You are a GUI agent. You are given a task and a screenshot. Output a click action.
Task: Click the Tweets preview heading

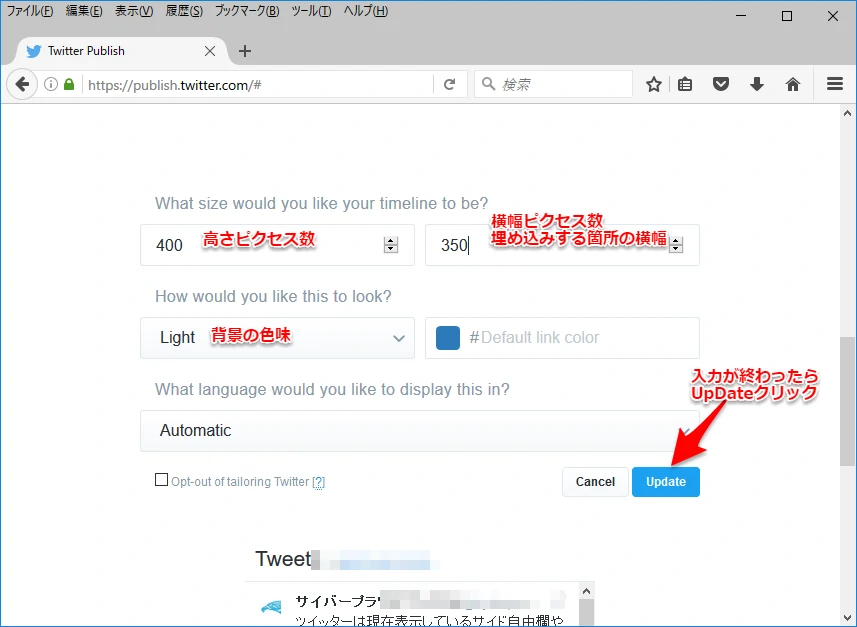[283, 559]
